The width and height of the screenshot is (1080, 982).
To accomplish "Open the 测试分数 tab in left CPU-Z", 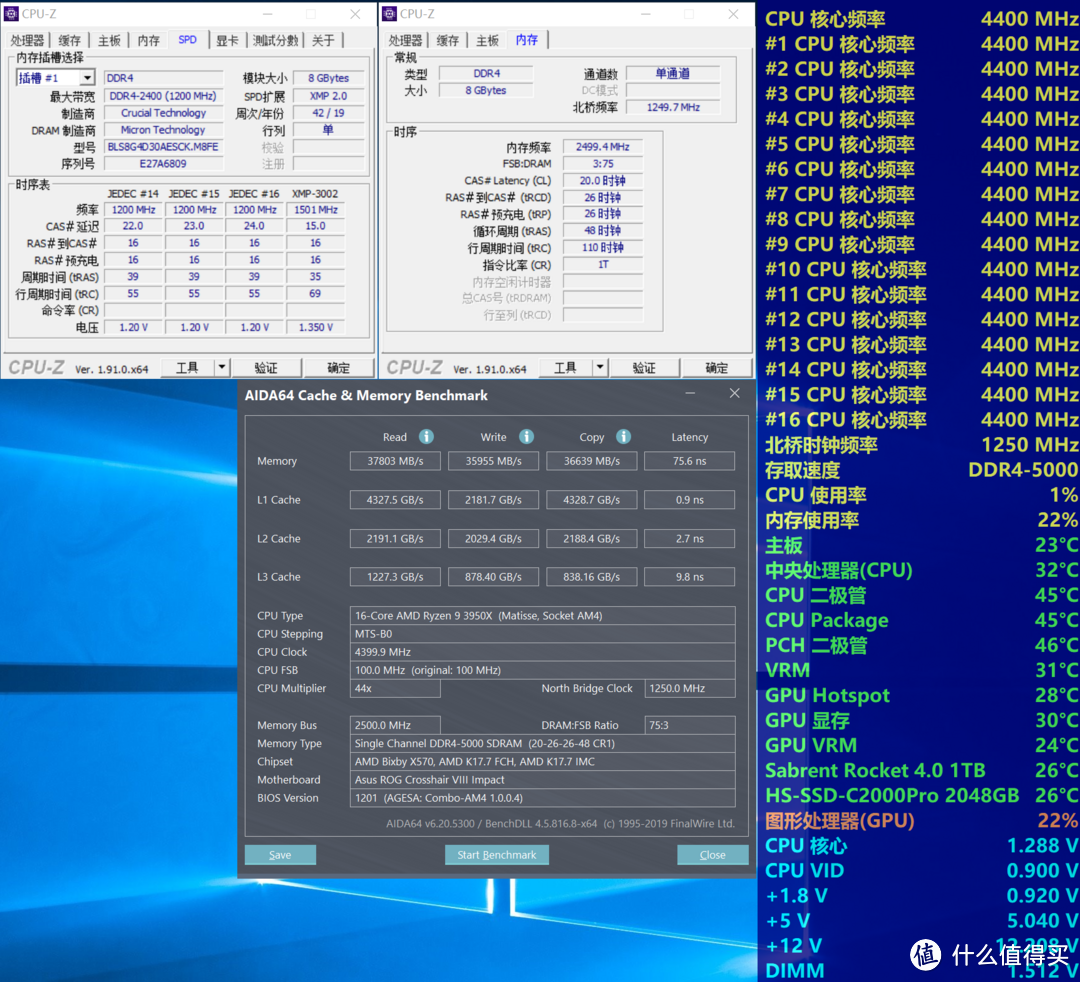I will pyautogui.click(x=276, y=41).
